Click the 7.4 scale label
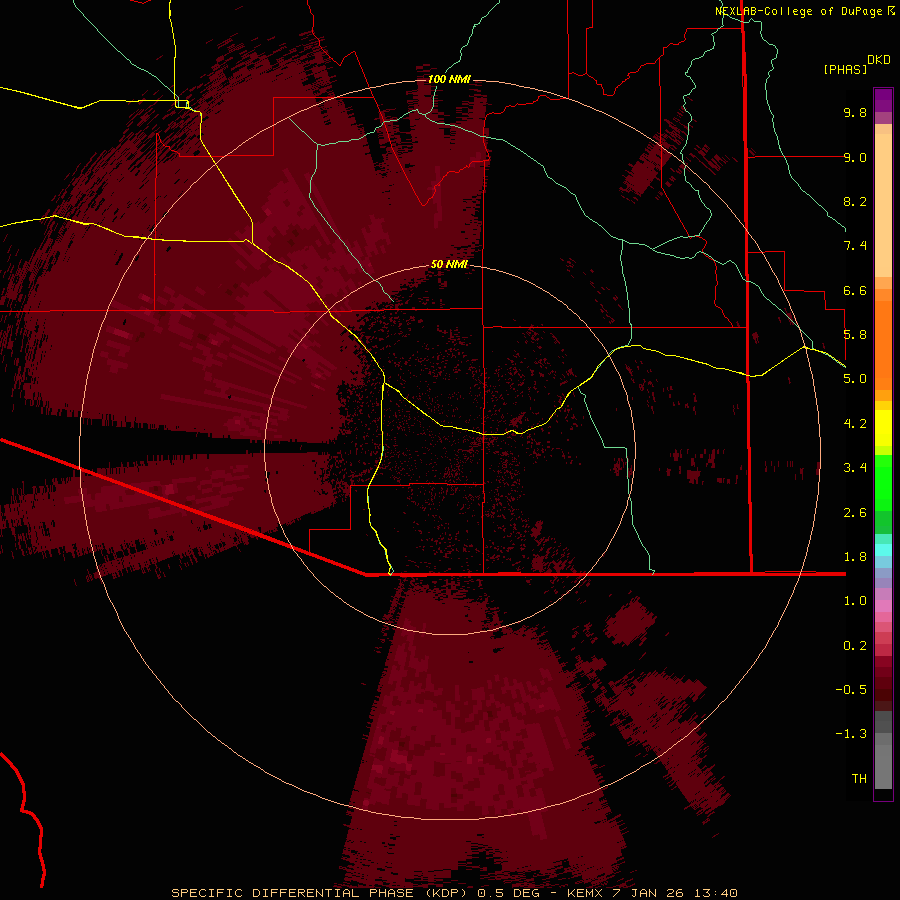 pyautogui.click(x=855, y=246)
